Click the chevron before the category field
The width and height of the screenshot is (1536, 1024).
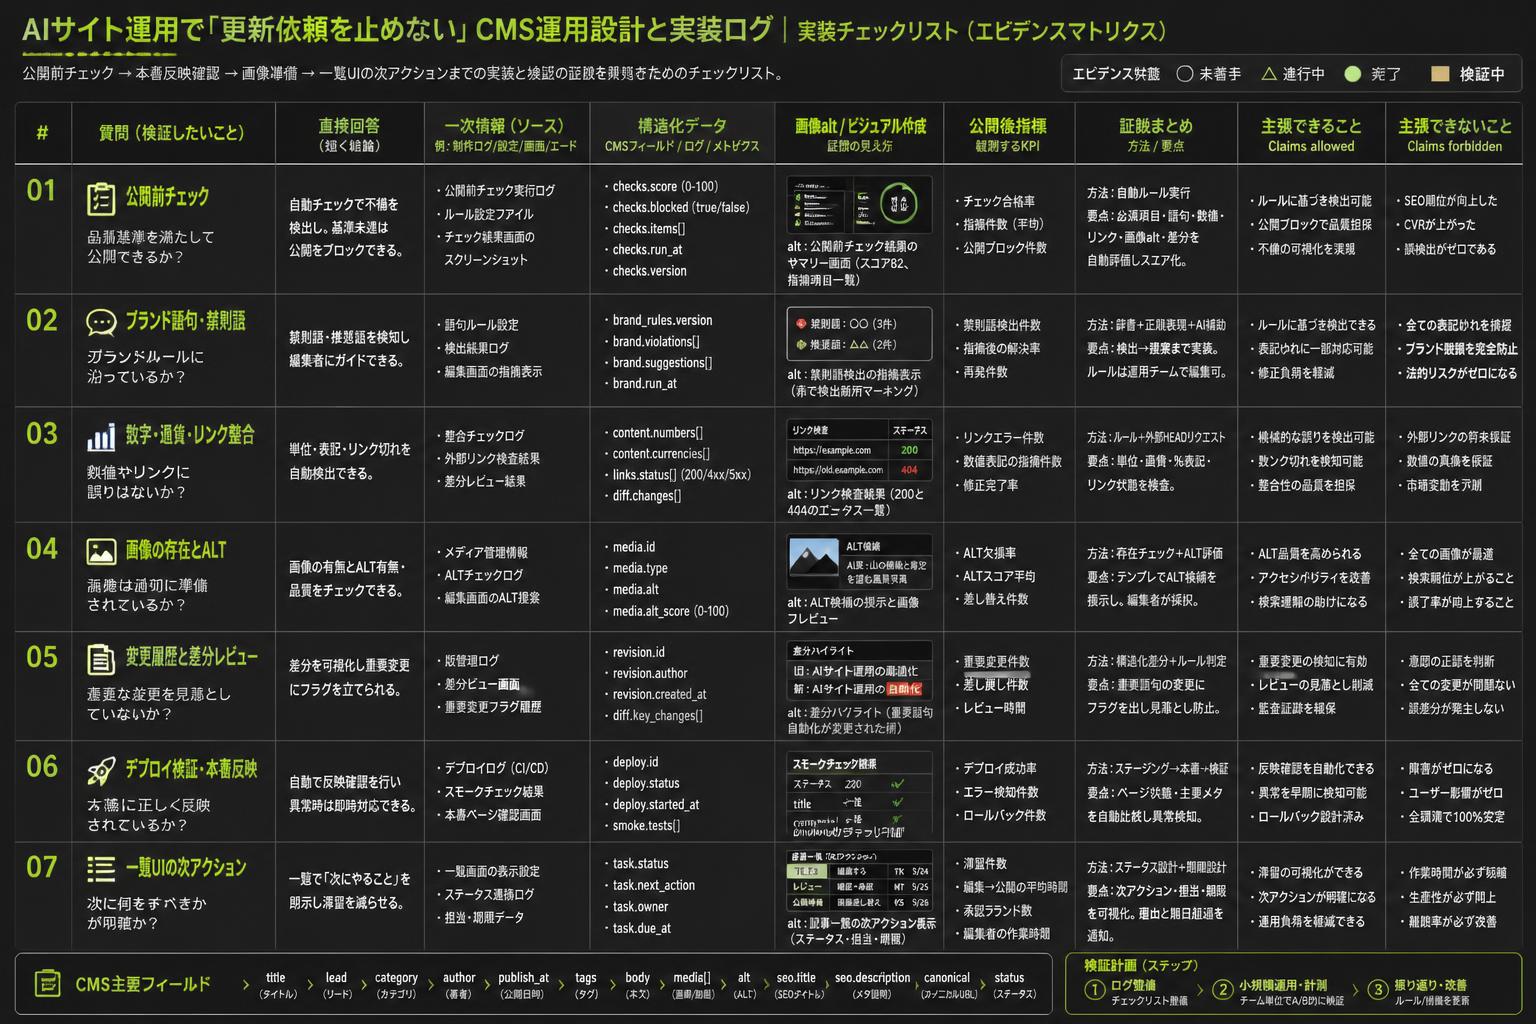pyautogui.click(x=363, y=985)
